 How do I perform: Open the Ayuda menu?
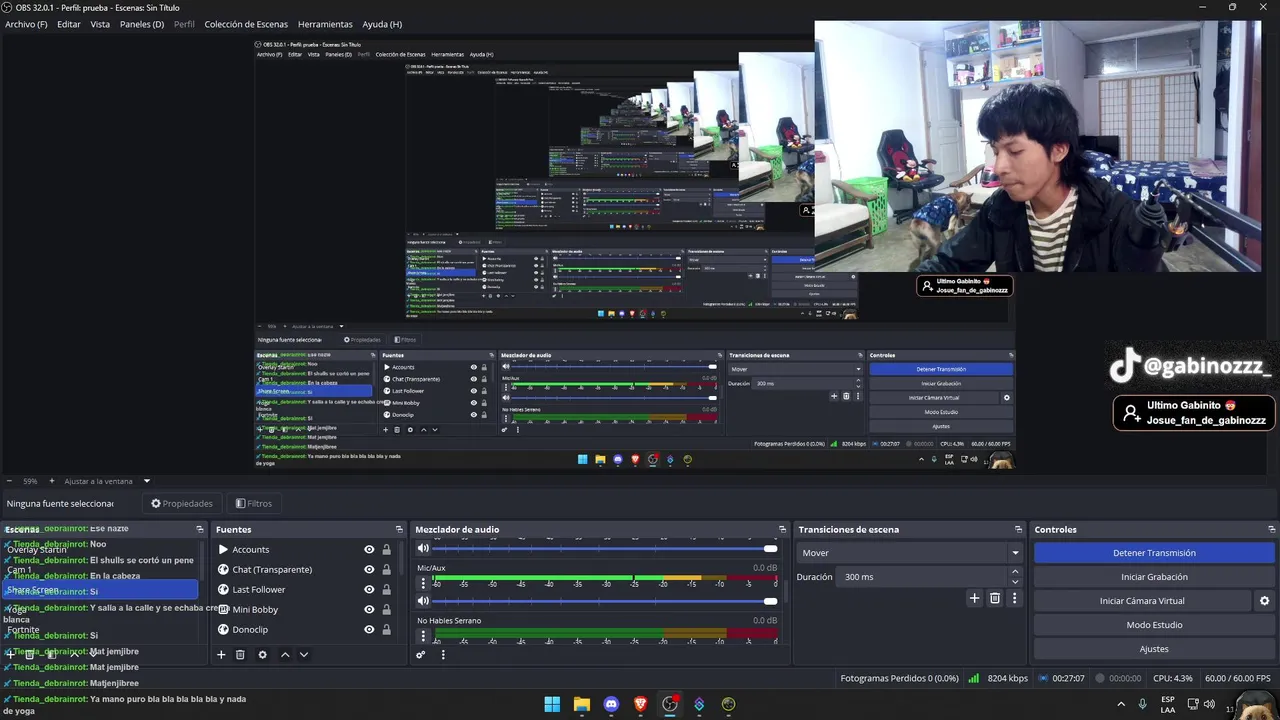(382, 24)
